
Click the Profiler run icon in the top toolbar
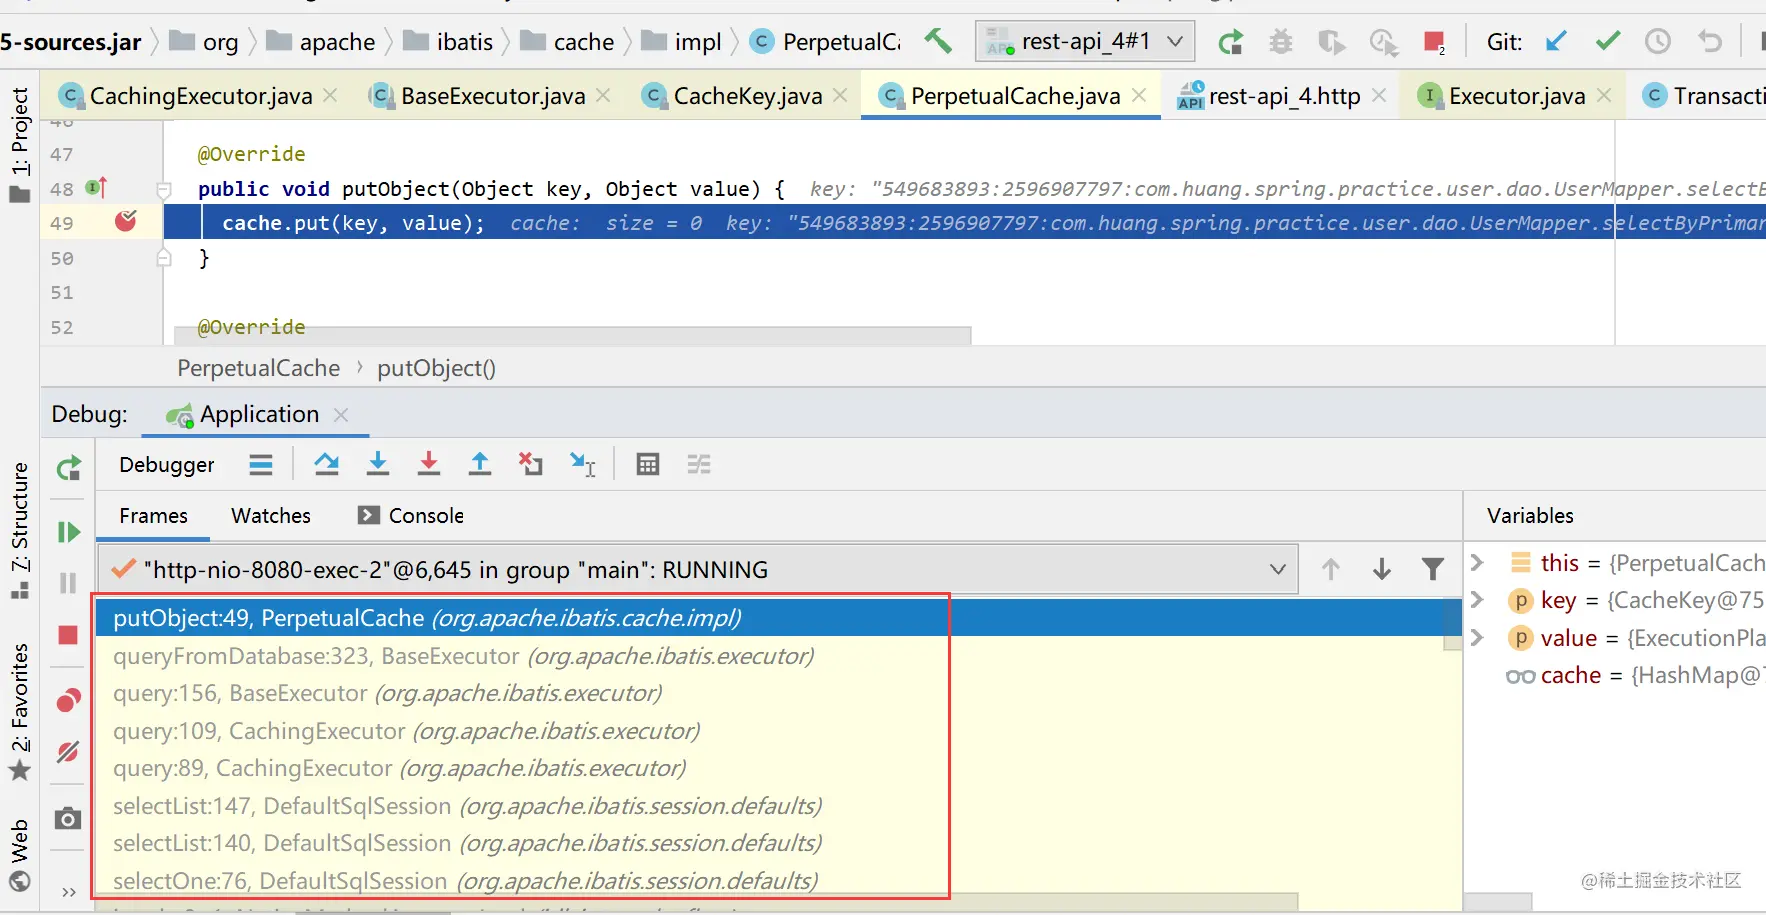pyautogui.click(x=1383, y=42)
